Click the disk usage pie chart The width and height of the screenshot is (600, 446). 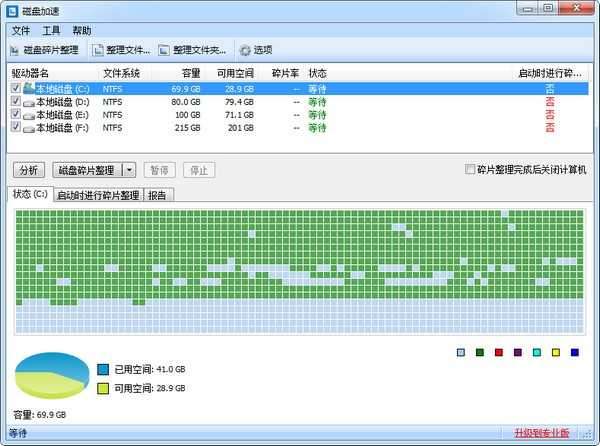coord(52,375)
